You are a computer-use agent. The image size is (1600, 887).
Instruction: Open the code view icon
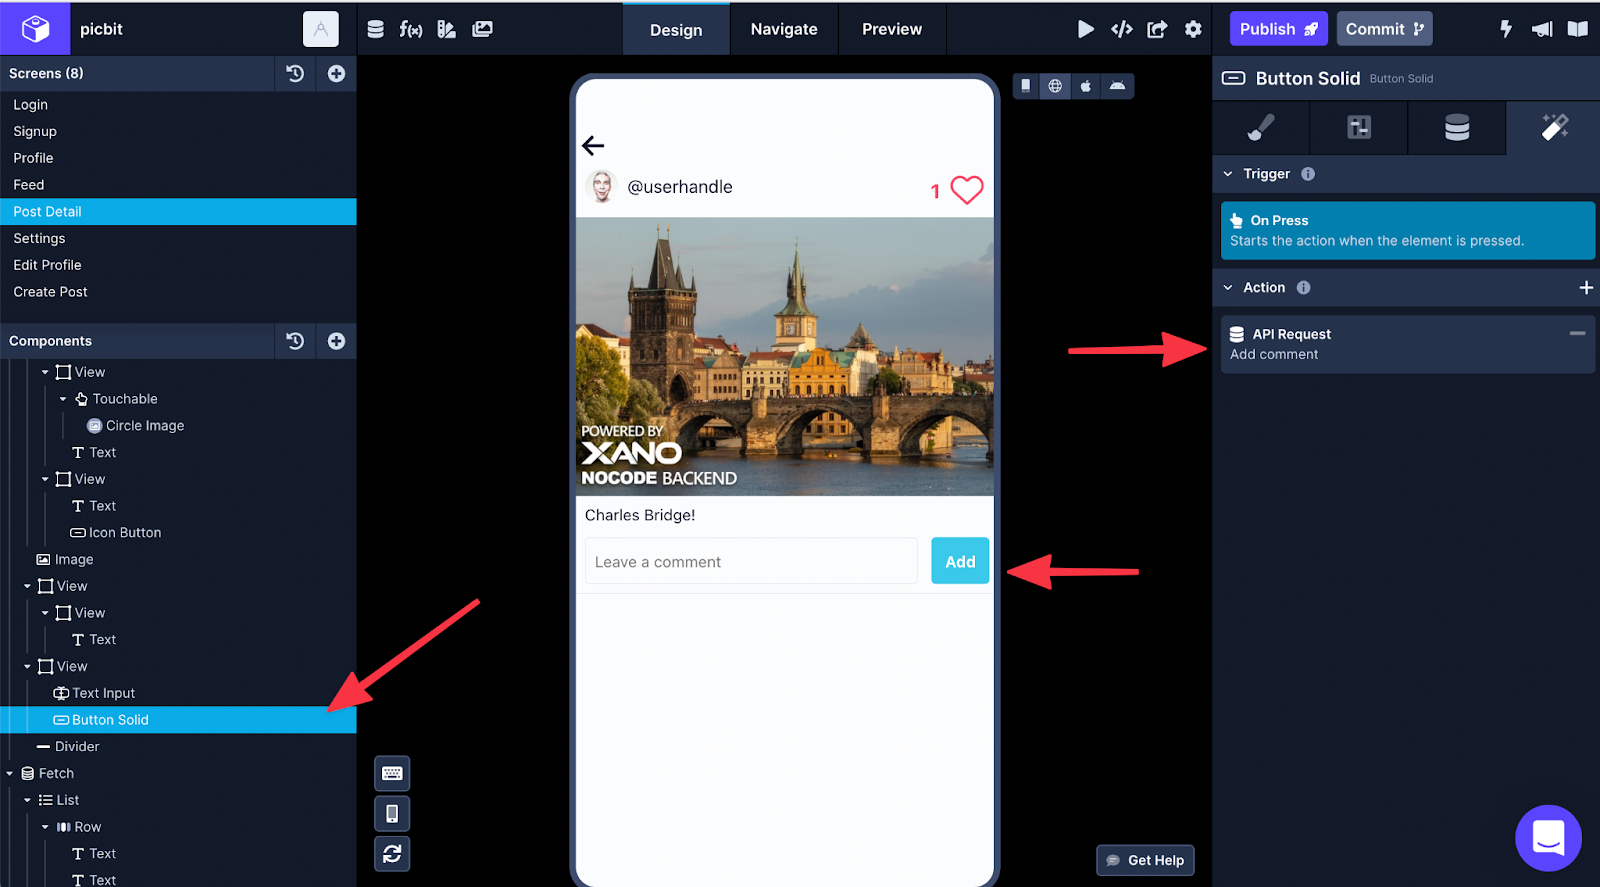1121,29
